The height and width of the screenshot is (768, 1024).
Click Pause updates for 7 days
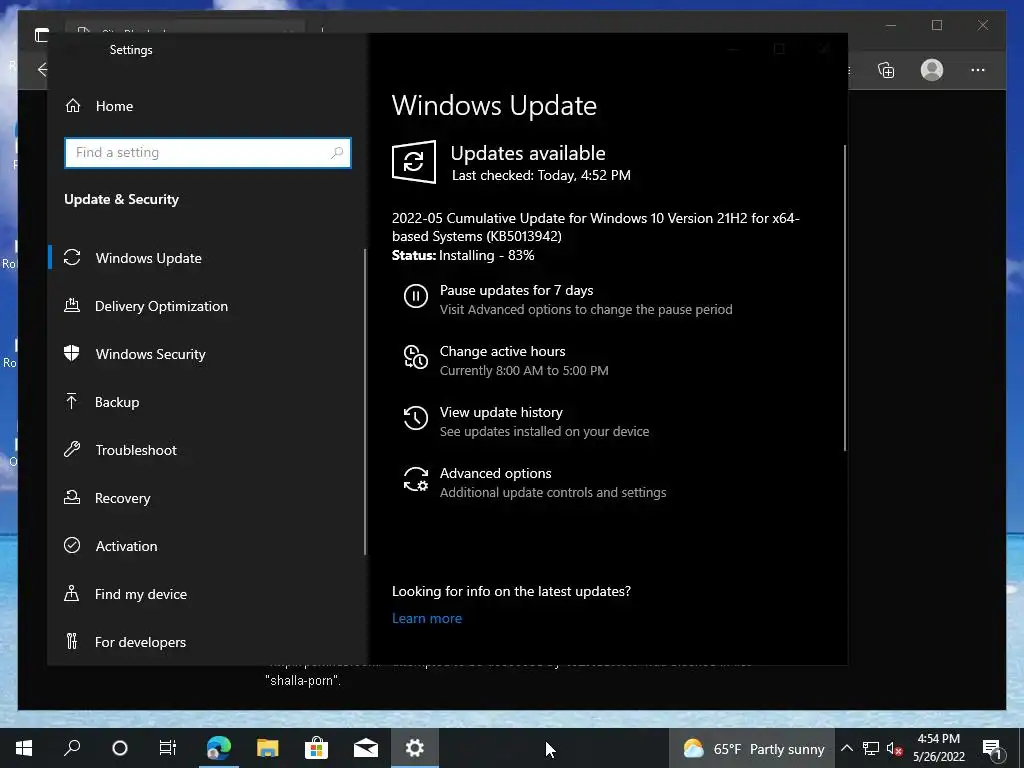click(516, 290)
